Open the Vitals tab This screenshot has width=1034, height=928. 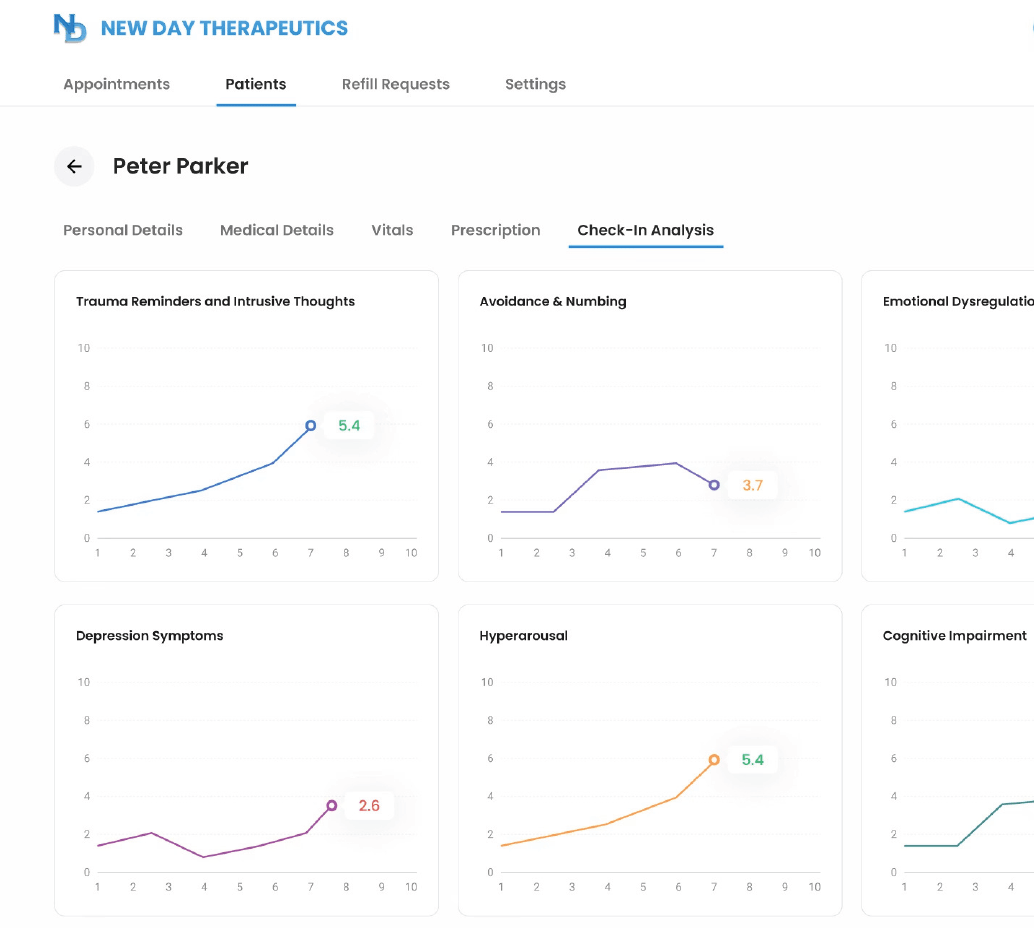392,230
